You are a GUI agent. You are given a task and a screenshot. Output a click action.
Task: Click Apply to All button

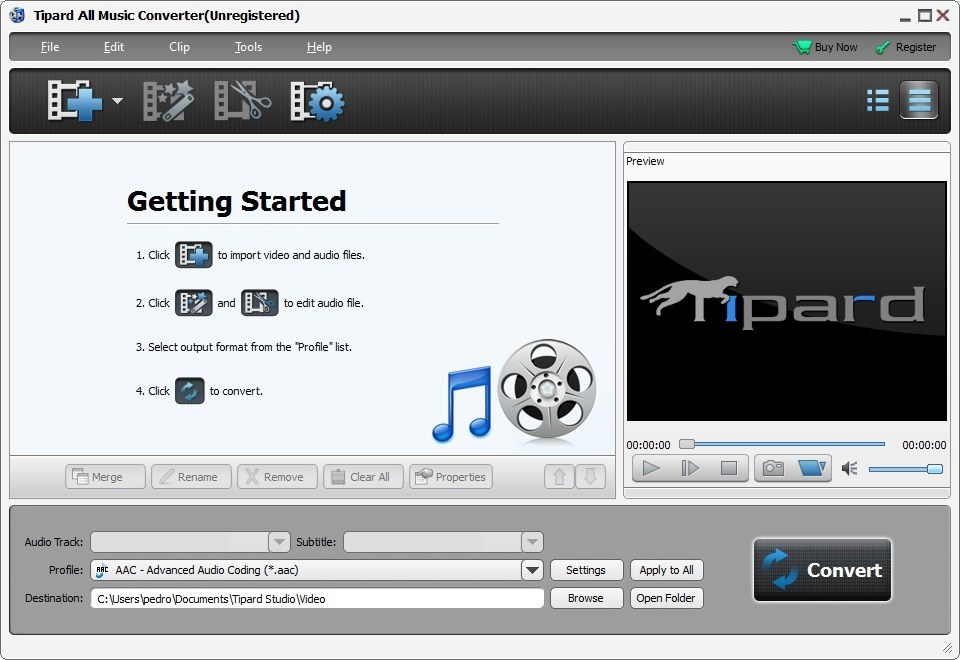click(667, 570)
